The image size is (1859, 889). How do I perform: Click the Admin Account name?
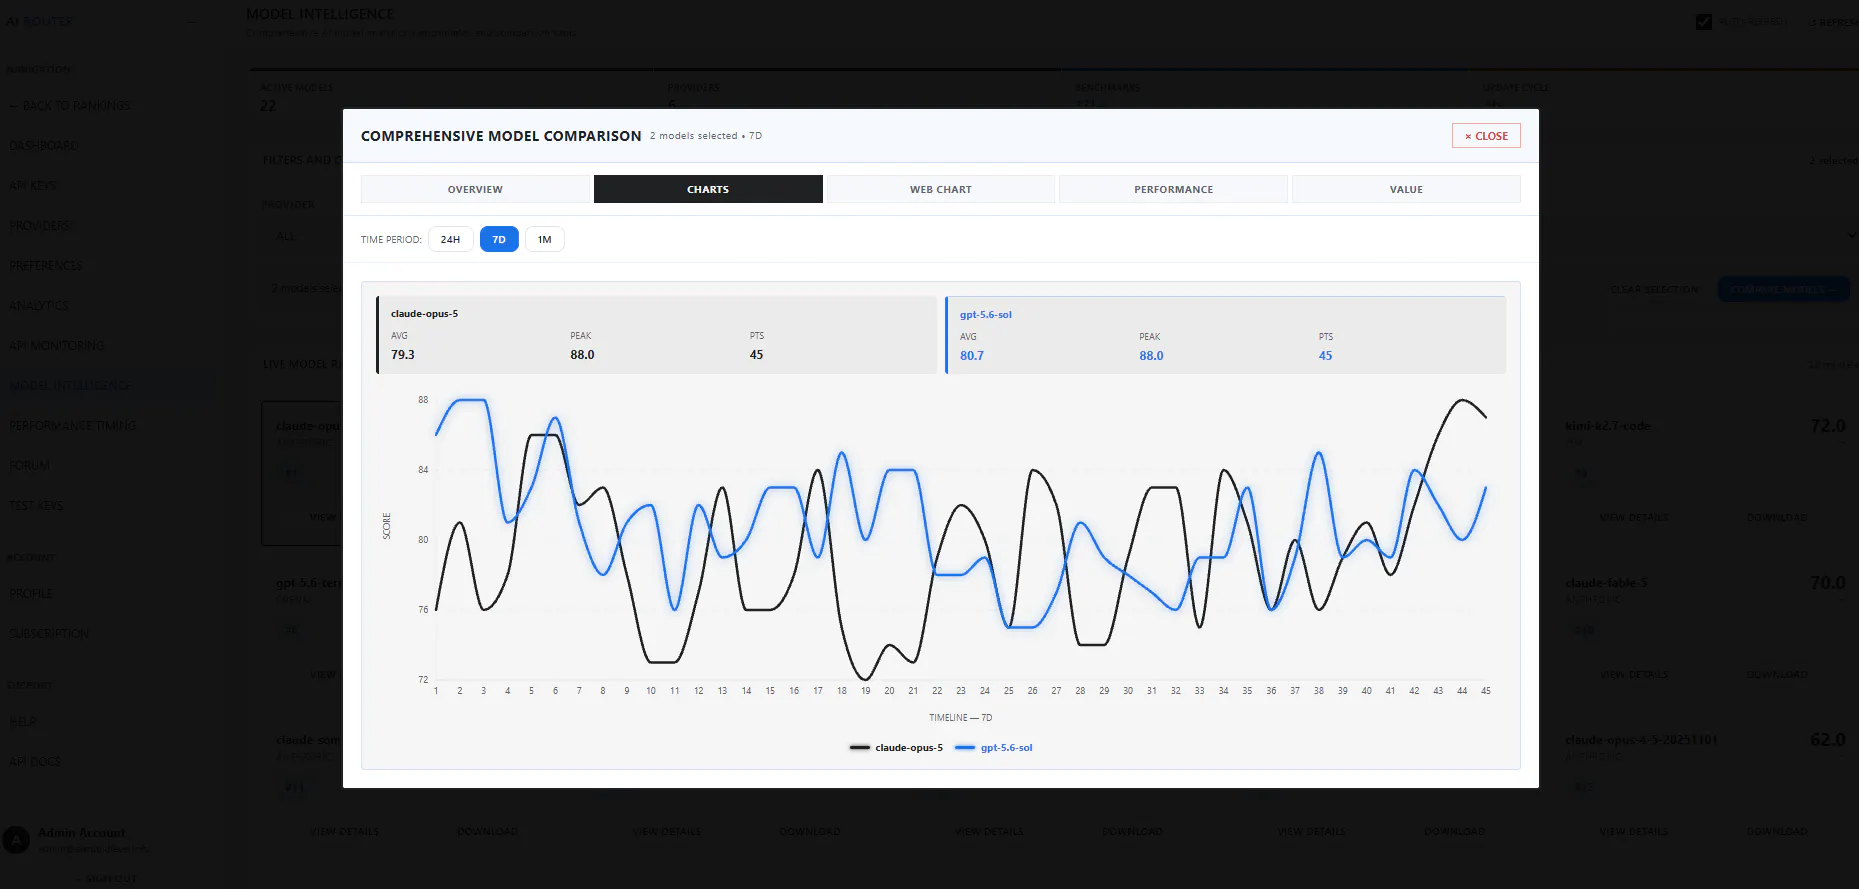click(x=82, y=833)
